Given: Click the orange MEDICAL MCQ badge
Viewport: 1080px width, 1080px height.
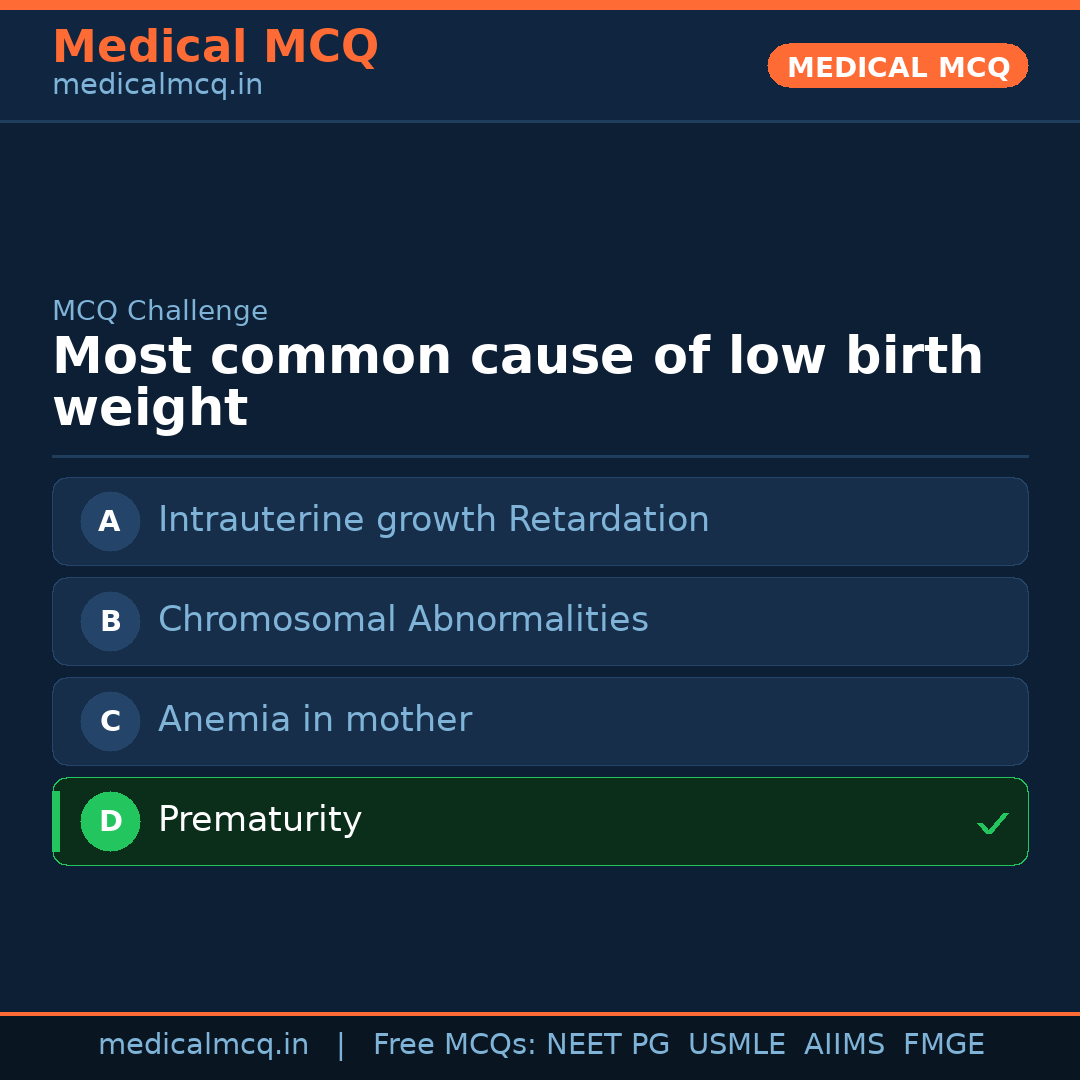Looking at the screenshot, I should pyautogui.click(x=897, y=66).
